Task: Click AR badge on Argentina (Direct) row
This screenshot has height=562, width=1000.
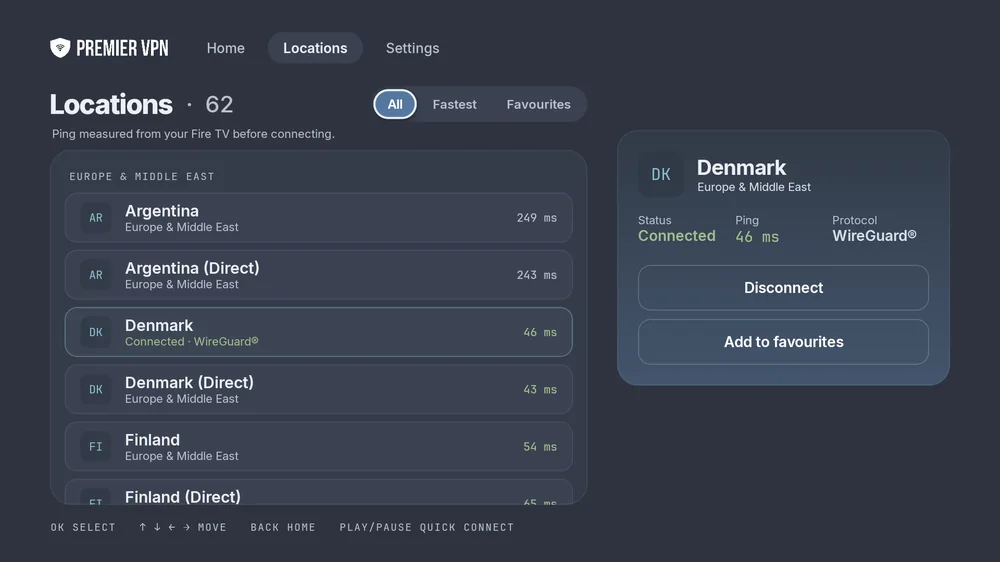Action: 96,275
